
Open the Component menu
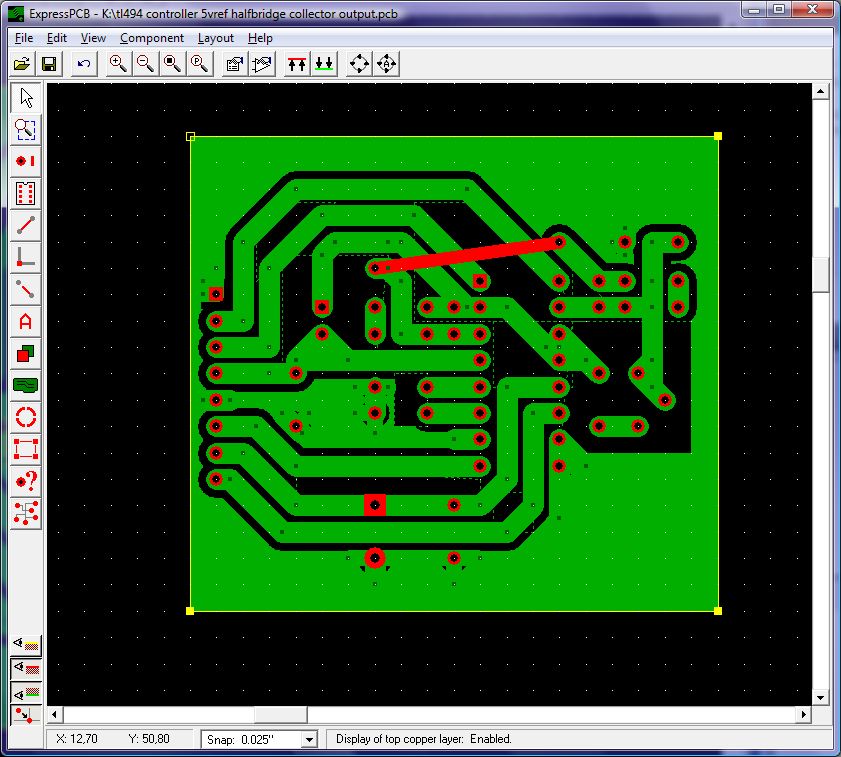coord(152,38)
